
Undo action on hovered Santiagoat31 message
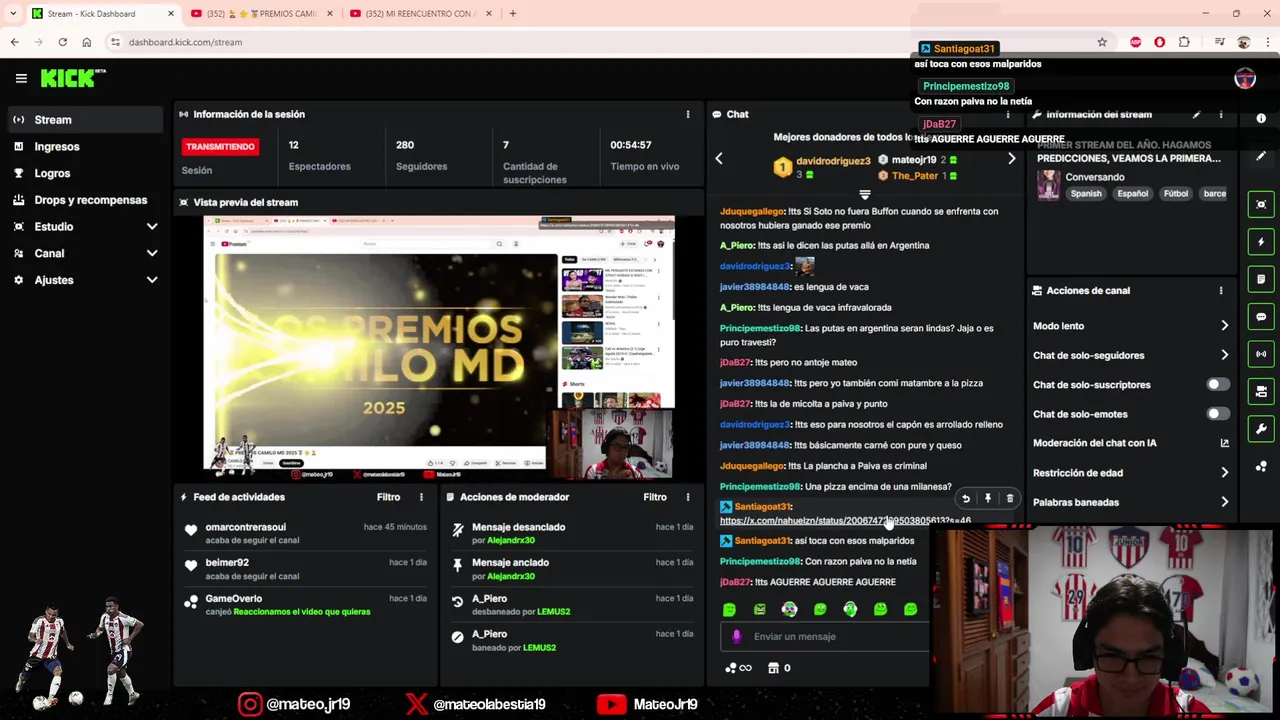click(966, 498)
